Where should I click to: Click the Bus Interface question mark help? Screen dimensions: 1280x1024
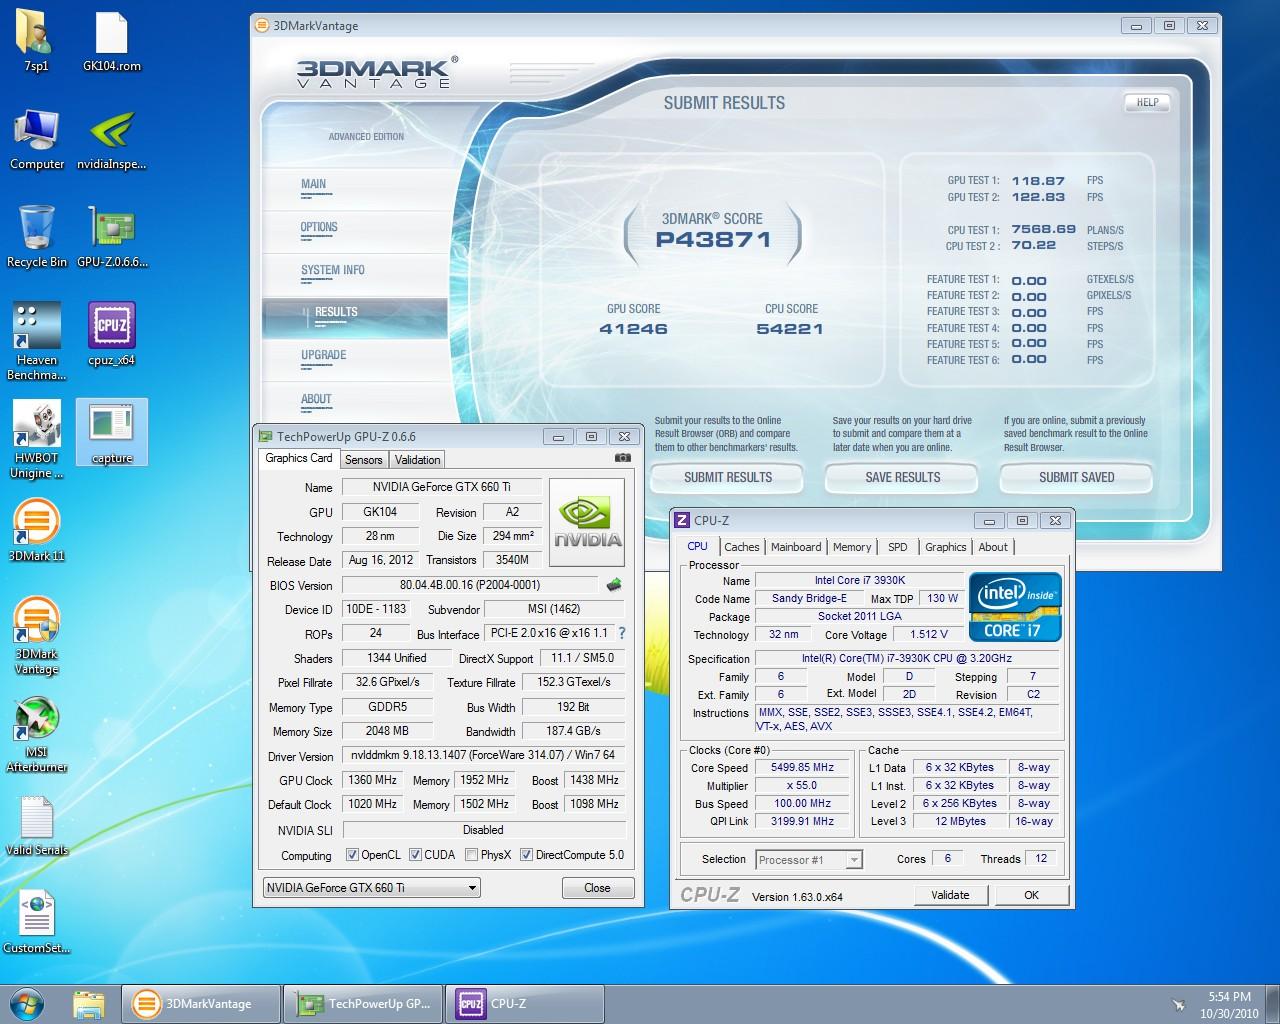coord(622,633)
